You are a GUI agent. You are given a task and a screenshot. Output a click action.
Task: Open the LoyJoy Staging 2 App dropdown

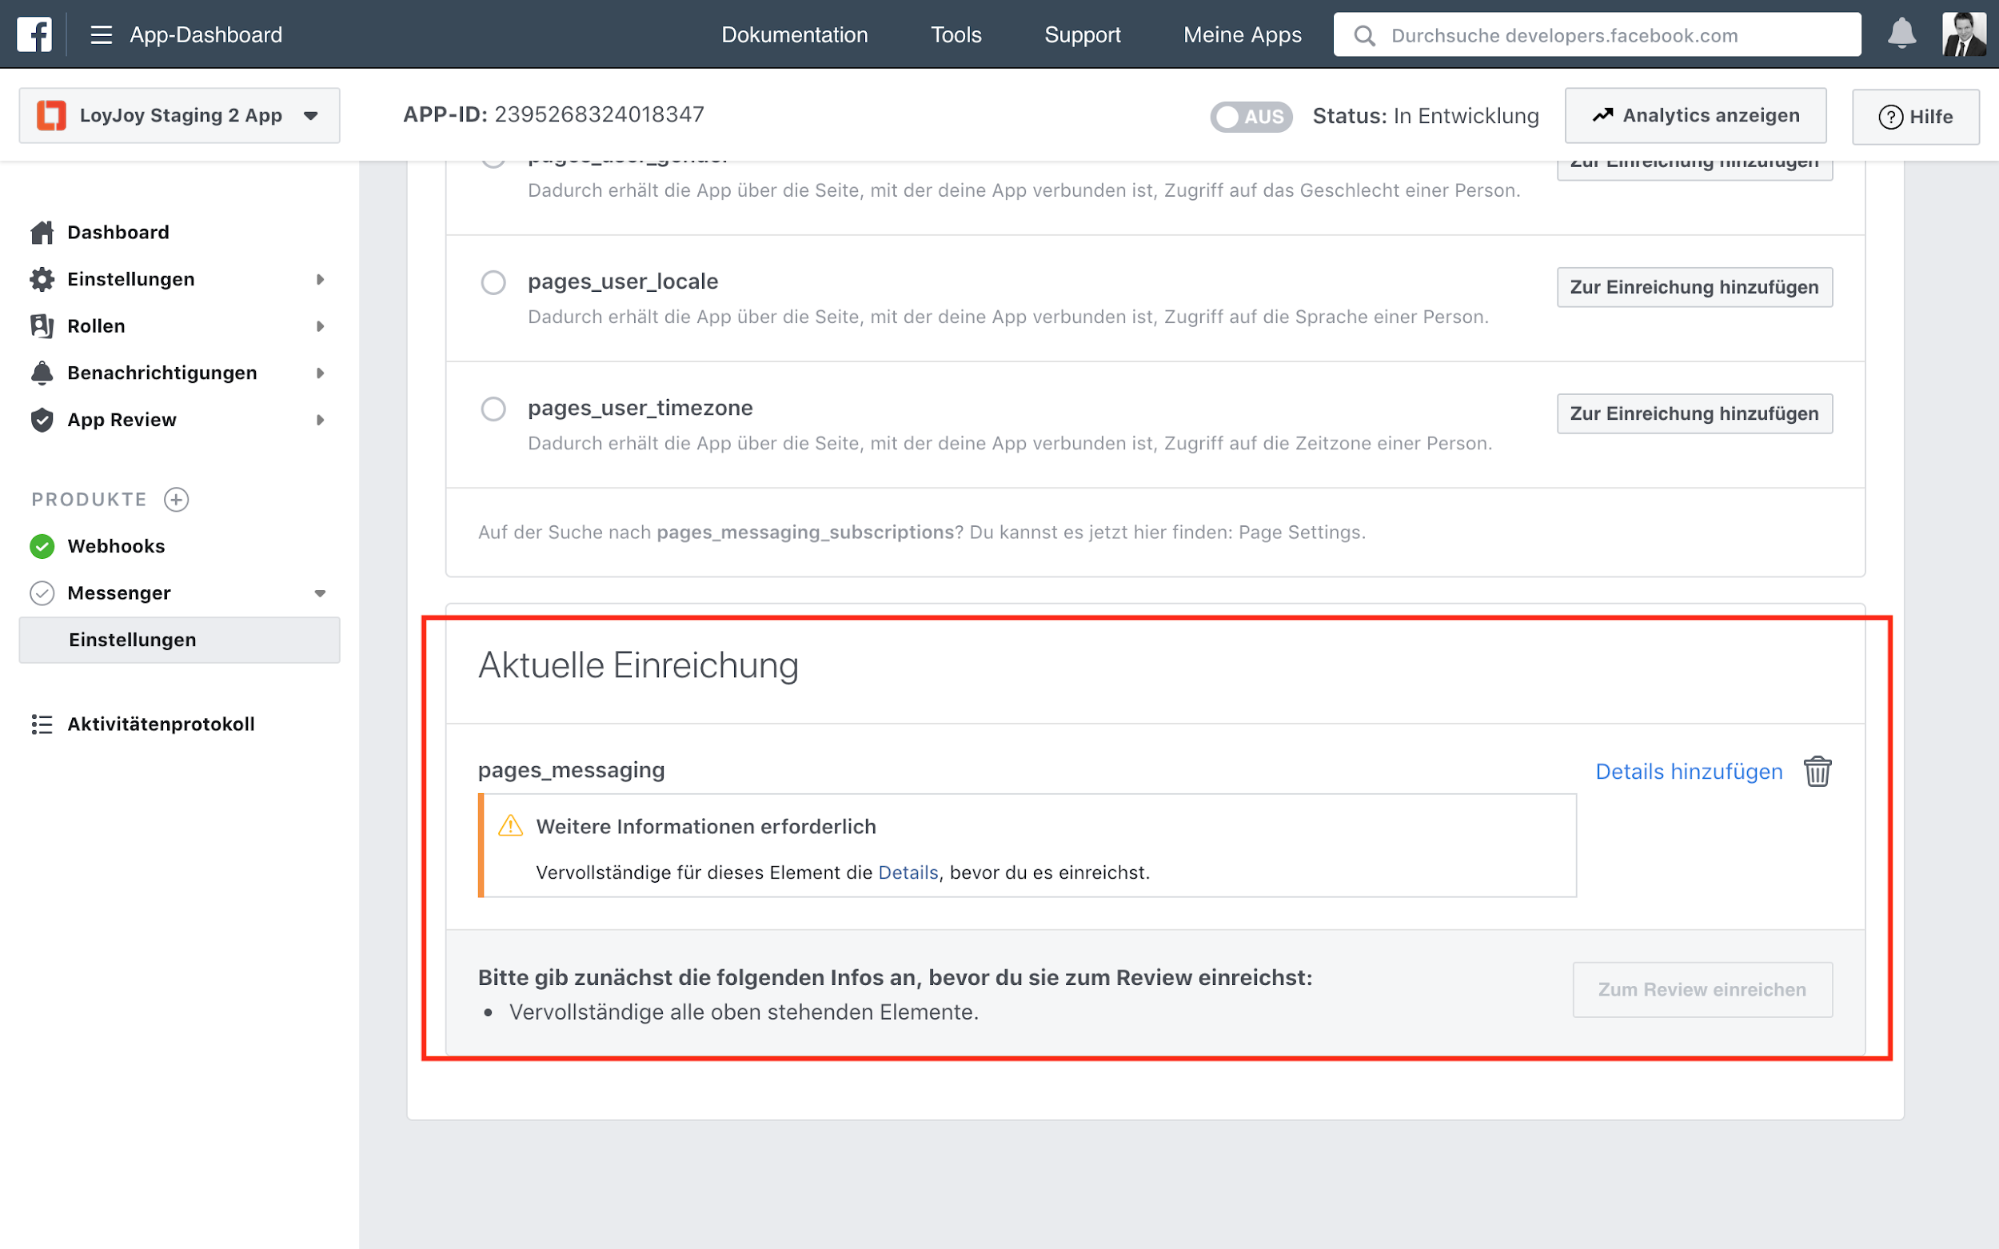[x=179, y=115]
